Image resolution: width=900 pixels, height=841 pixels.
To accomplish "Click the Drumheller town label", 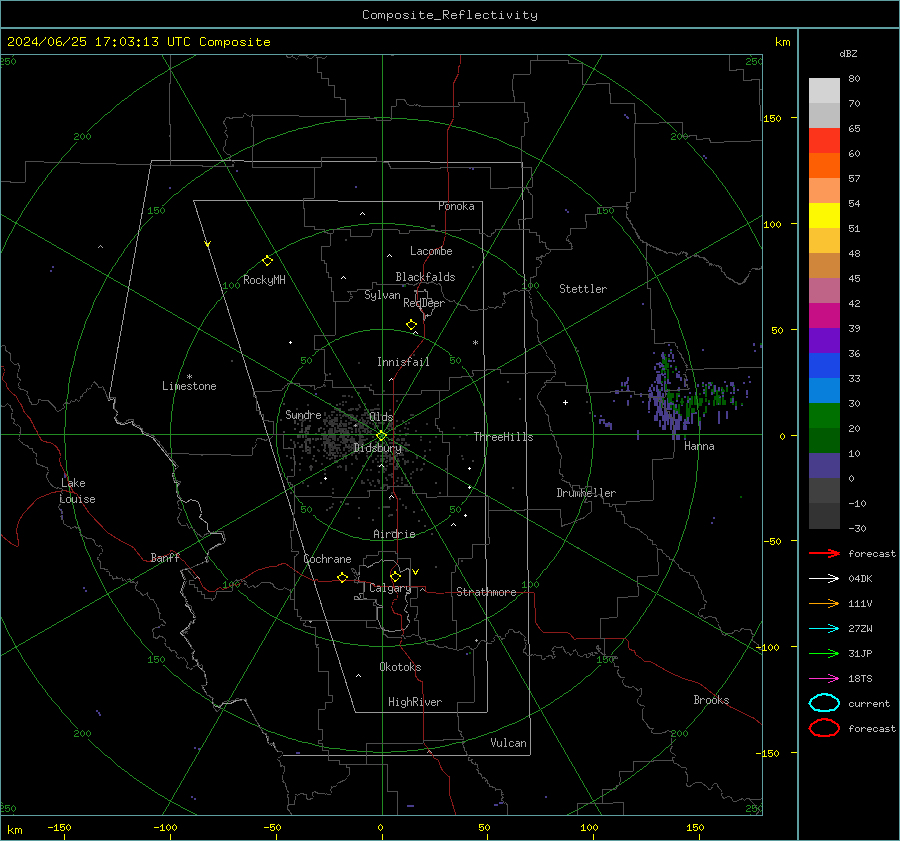I will point(586,493).
